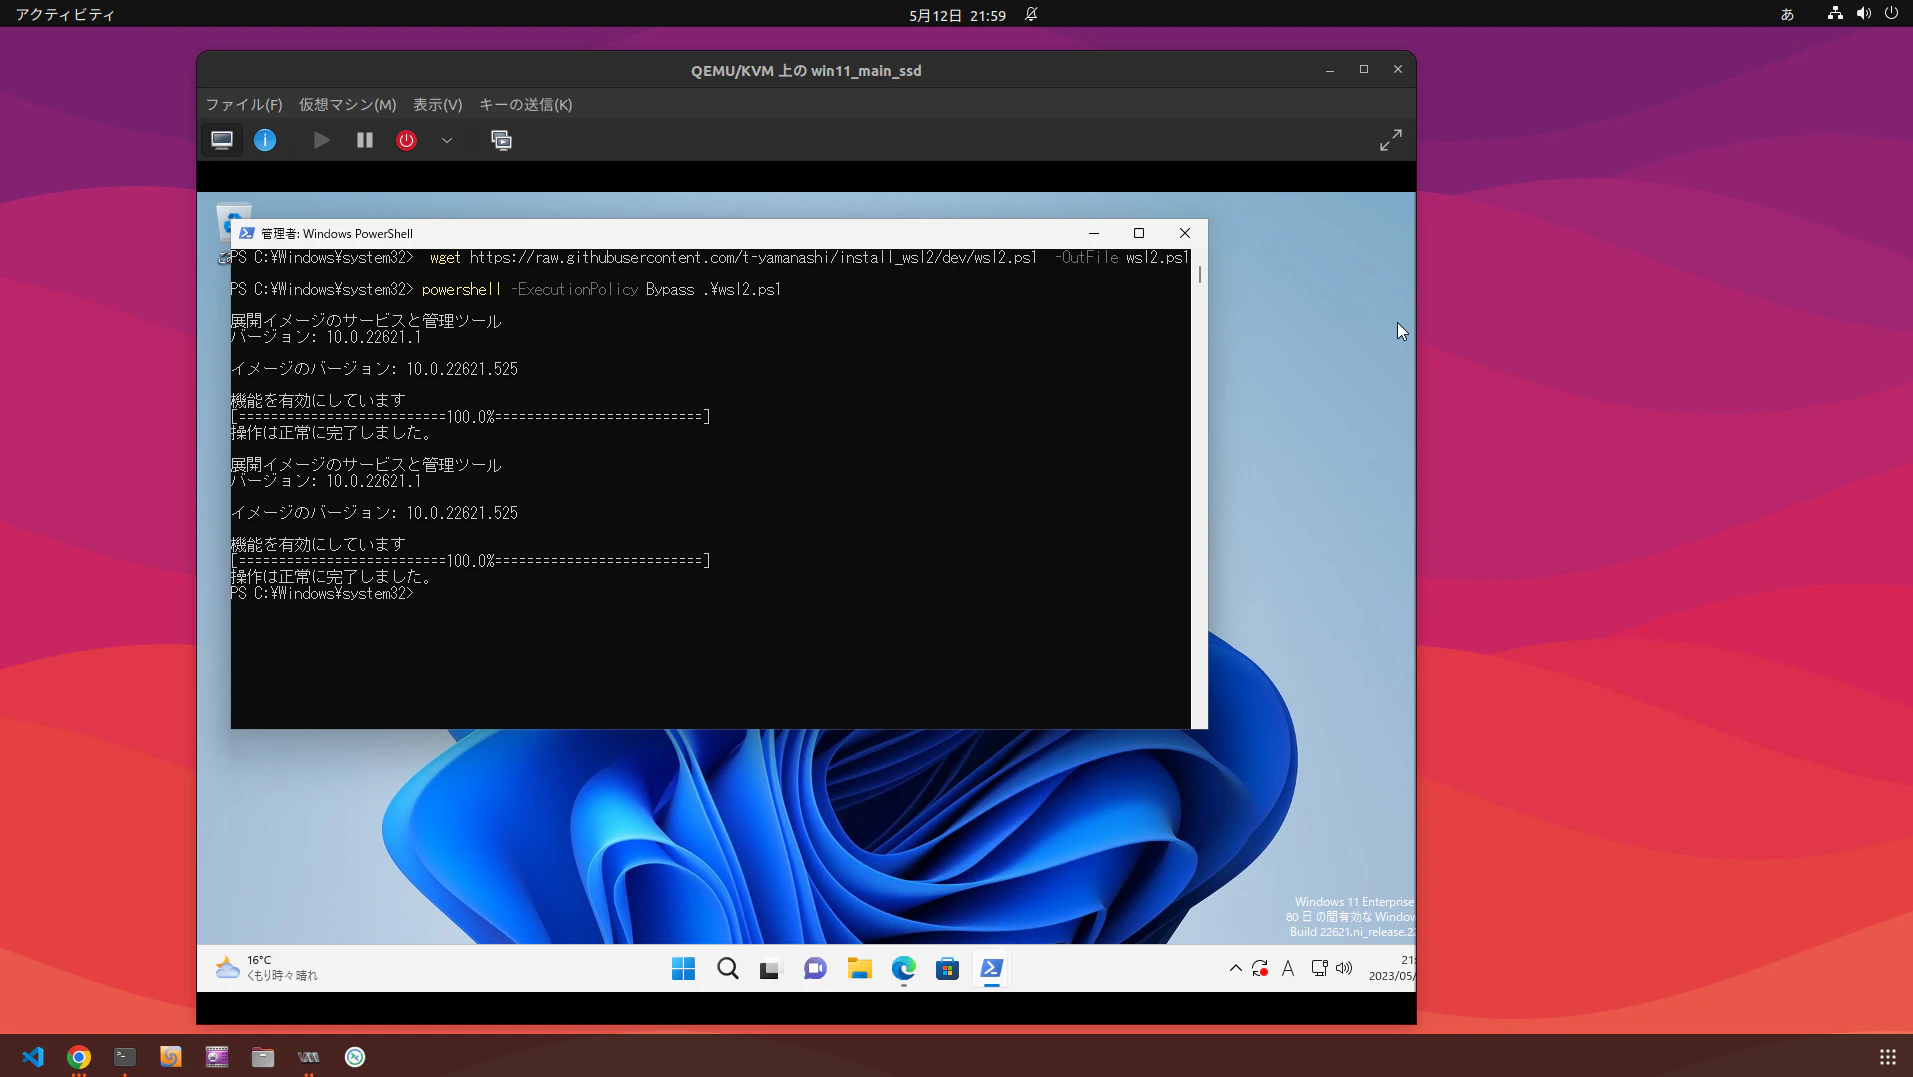The width and height of the screenshot is (1913, 1077).
Task: Open the do-not-disturb bell icon in top bar
Action: (1031, 14)
